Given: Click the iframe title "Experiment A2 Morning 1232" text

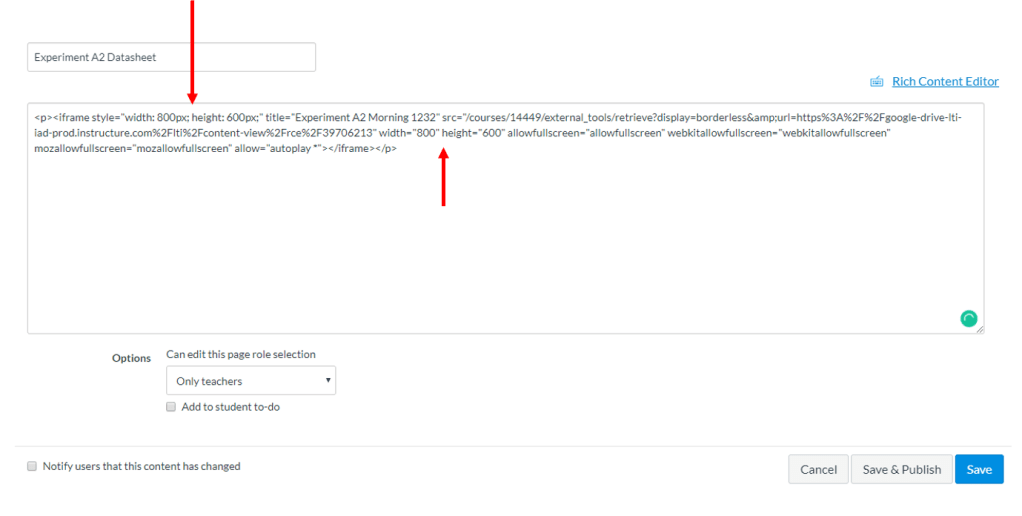Looking at the screenshot, I should 366,117.
